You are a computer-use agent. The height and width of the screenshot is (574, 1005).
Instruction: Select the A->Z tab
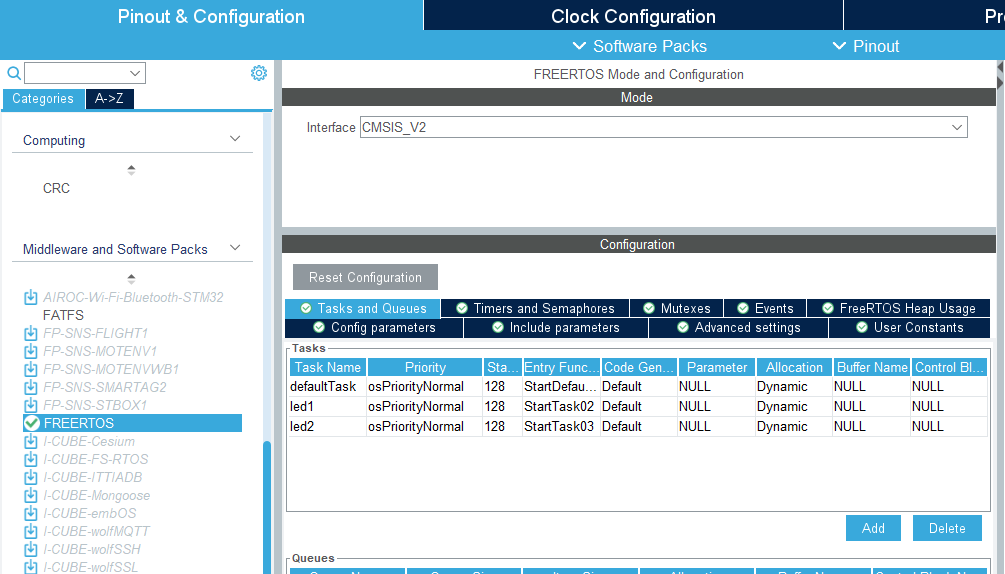[109, 99]
